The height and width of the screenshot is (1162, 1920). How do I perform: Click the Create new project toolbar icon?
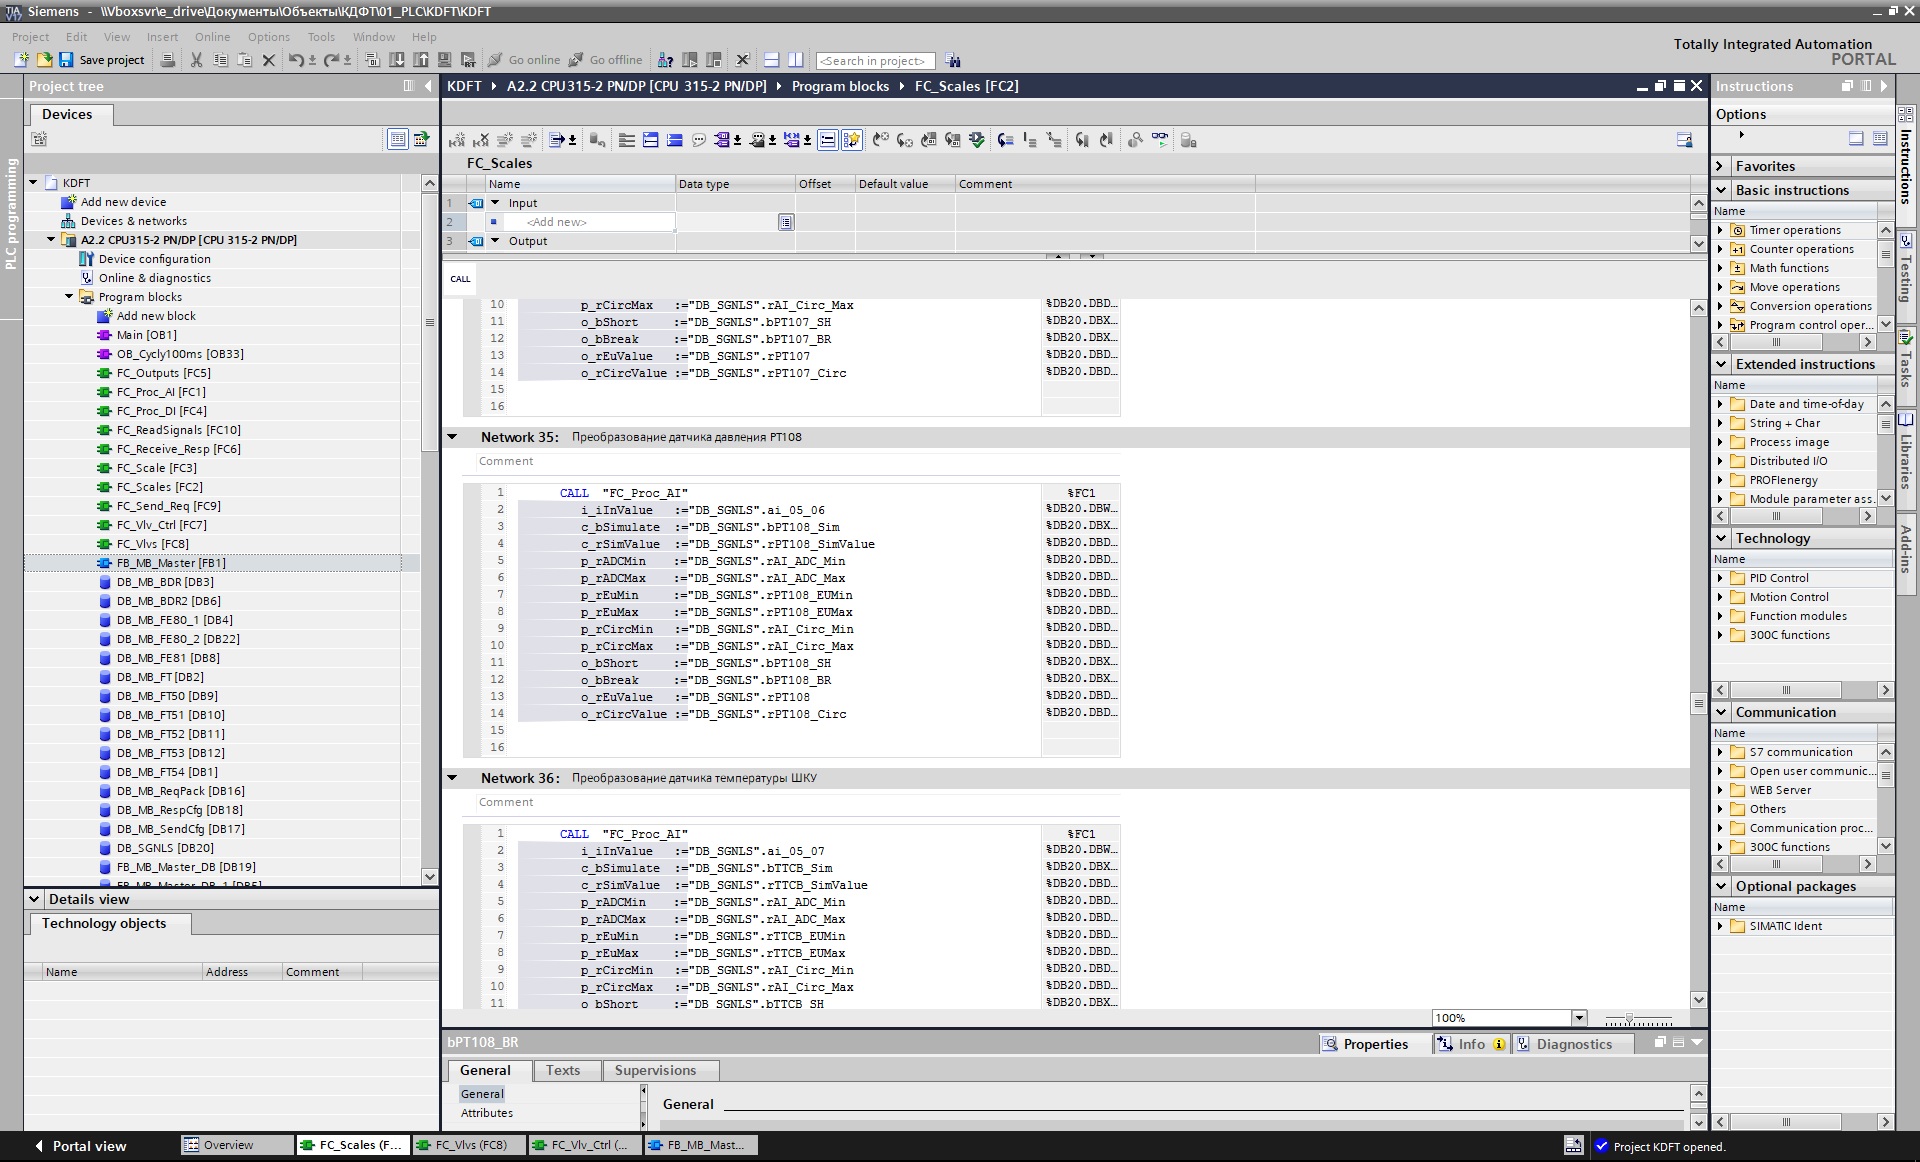point(21,60)
